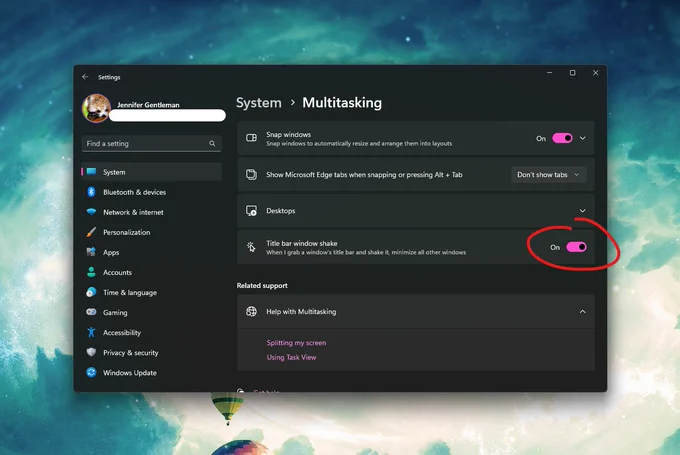Select System in the sidebar
Screen dimensions: 680x455
coord(151,172)
